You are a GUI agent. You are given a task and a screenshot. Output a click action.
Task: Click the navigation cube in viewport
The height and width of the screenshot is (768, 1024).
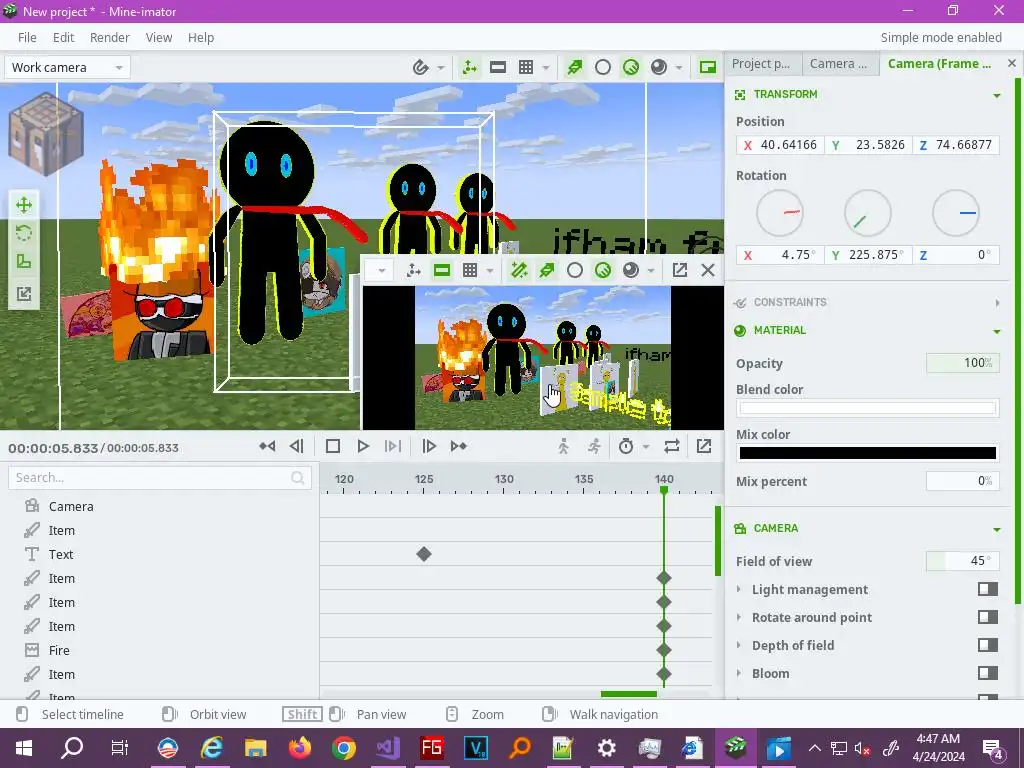point(46,134)
